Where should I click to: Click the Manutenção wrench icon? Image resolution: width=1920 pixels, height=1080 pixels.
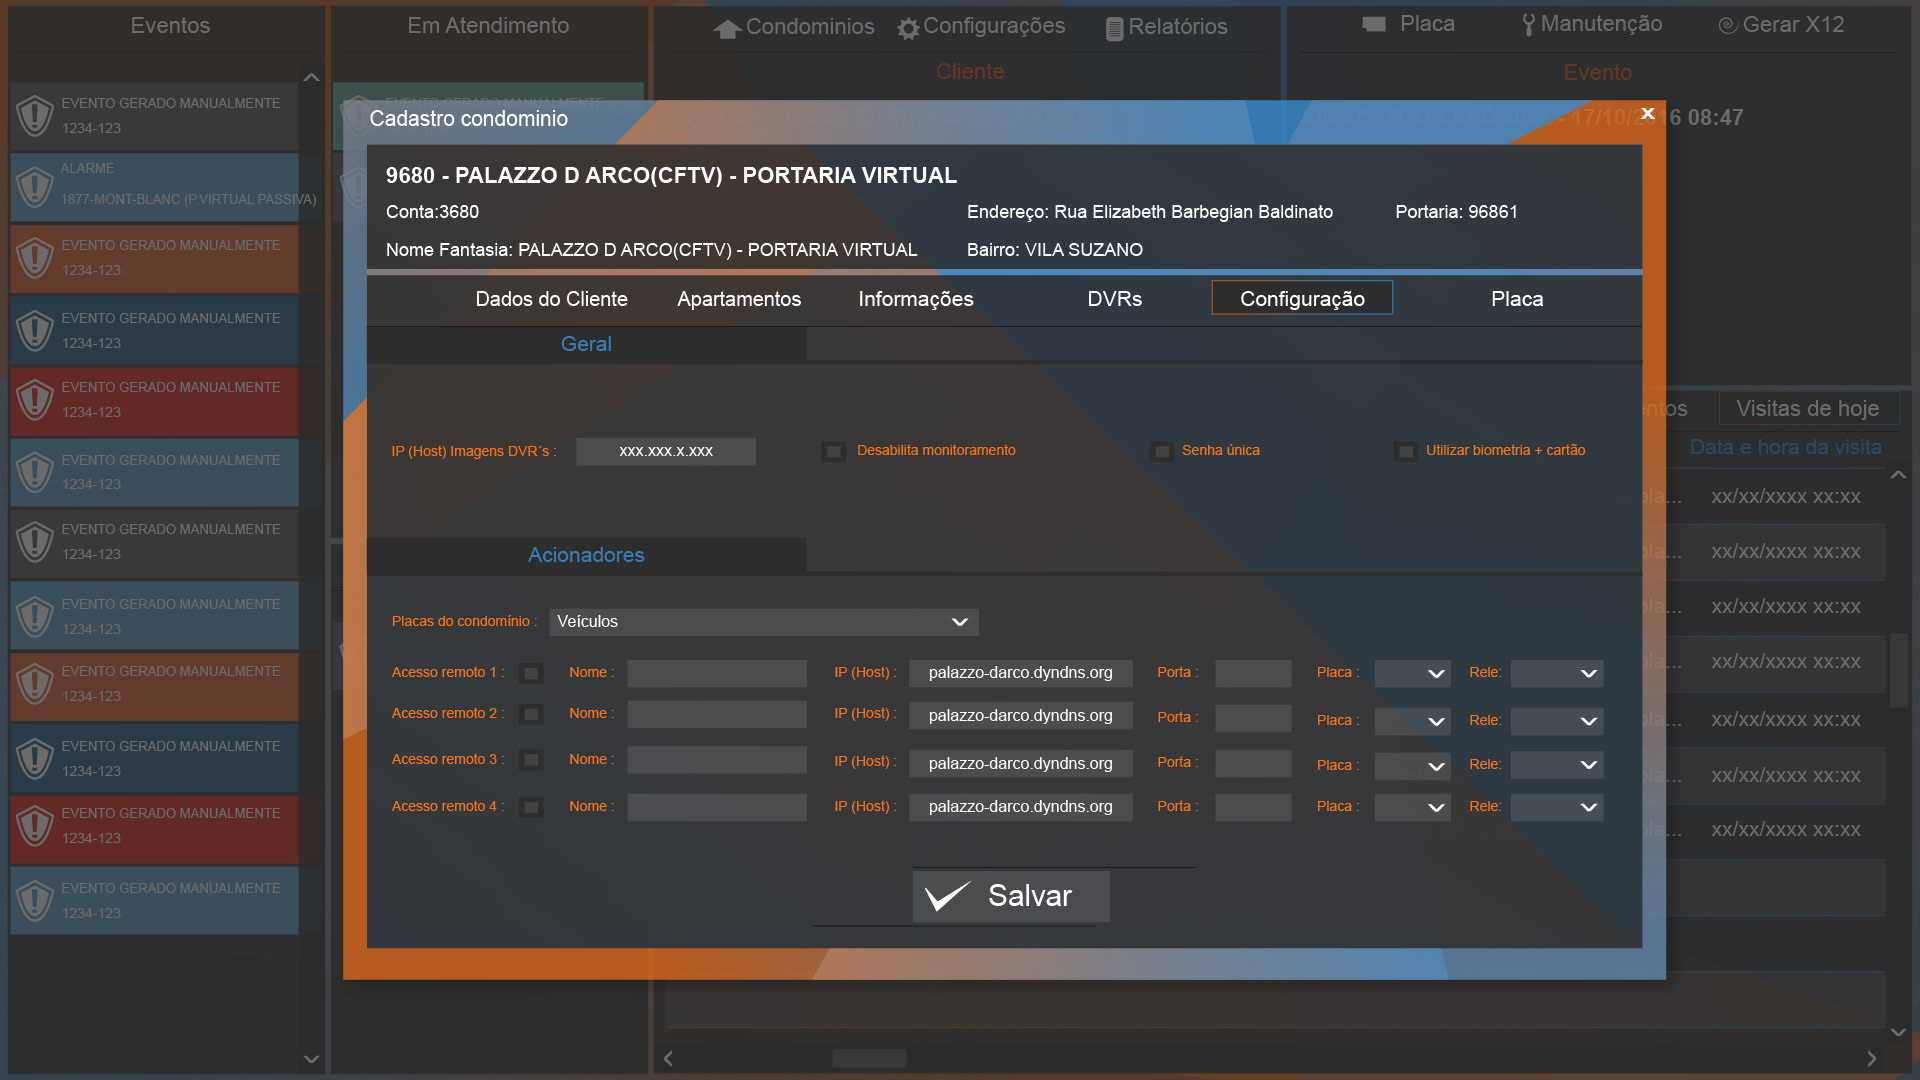click(x=1528, y=25)
